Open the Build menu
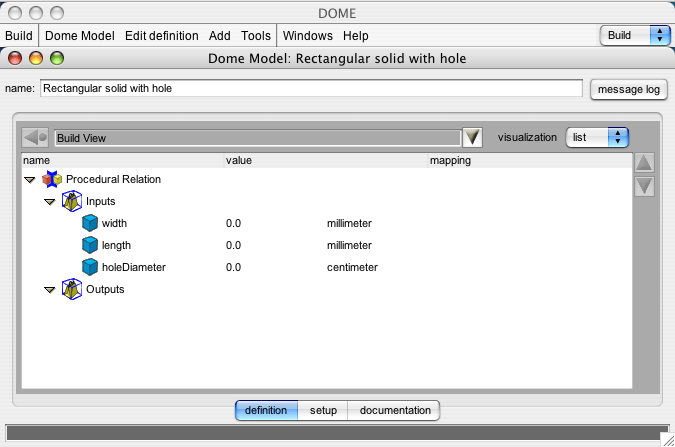 [19, 36]
